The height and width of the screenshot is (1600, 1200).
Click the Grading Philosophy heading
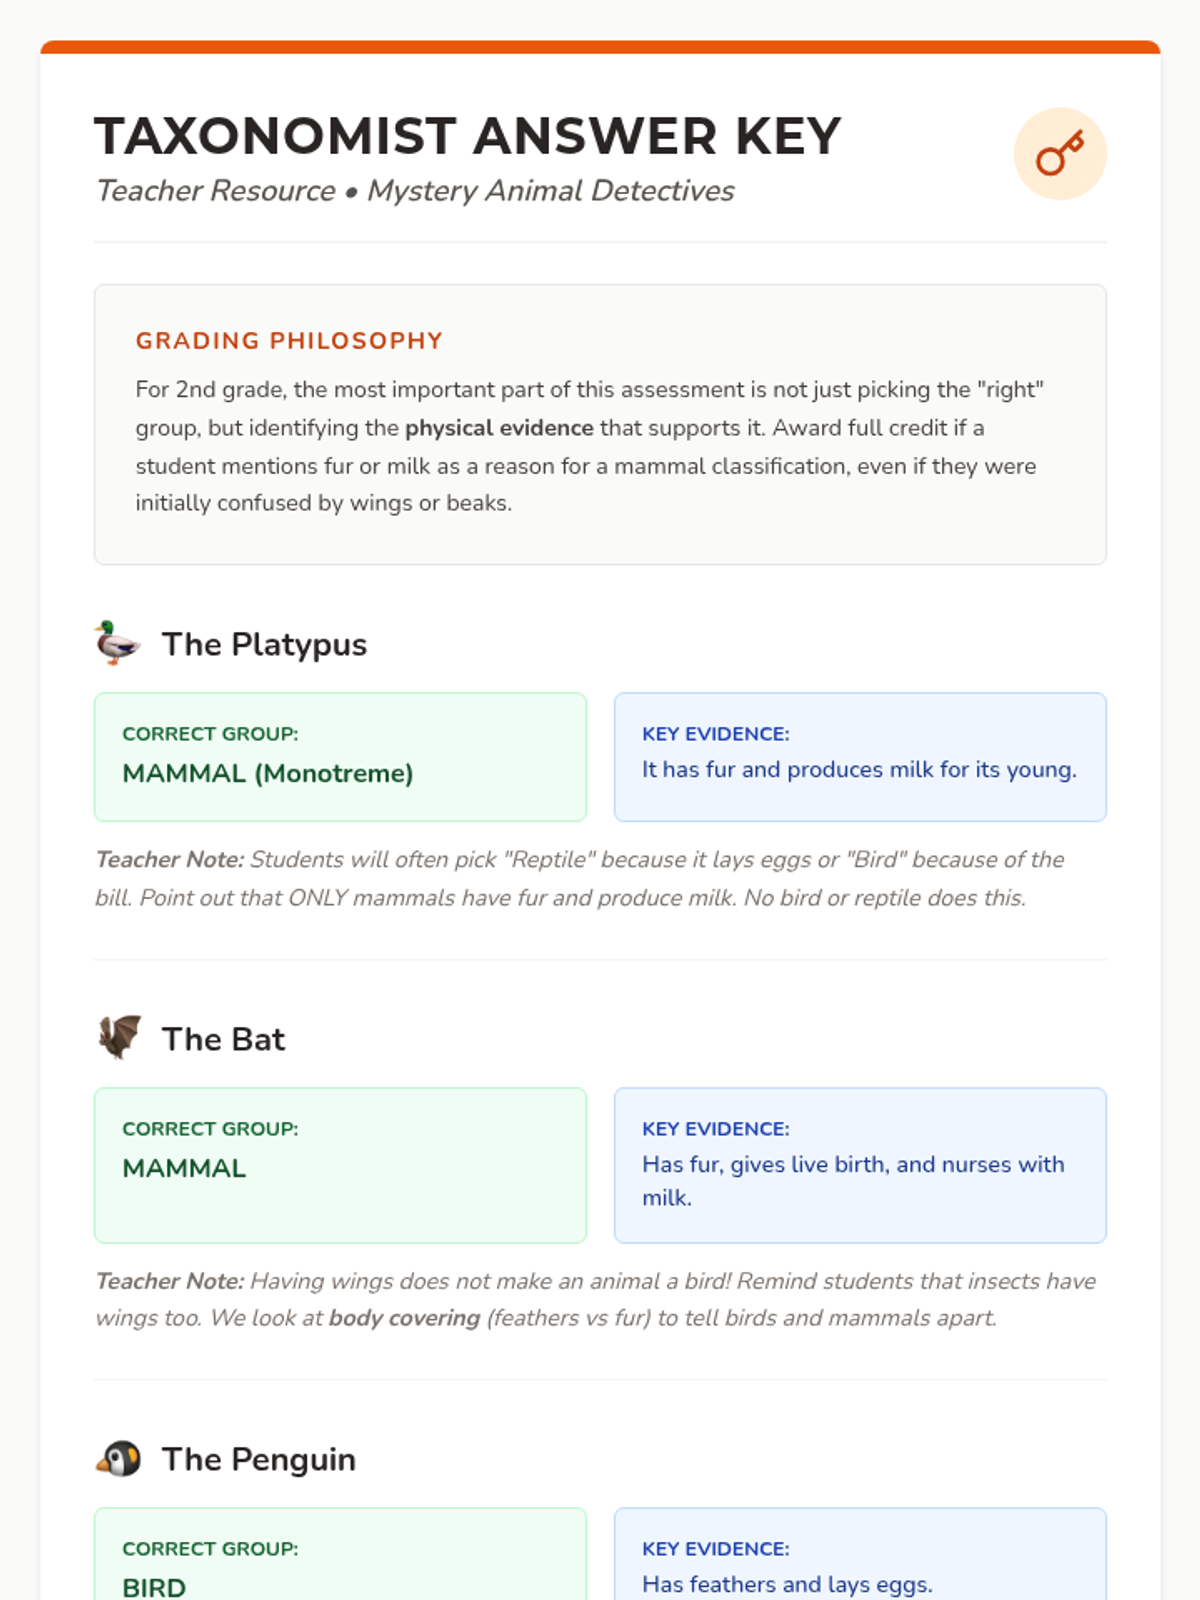pyautogui.click(x=289, y=341)
